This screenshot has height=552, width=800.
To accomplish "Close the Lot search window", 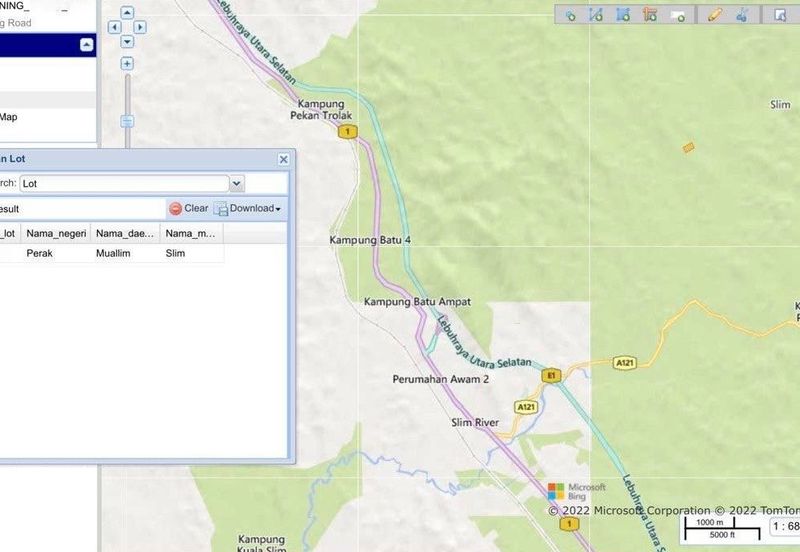I will [x=283, y=159].
